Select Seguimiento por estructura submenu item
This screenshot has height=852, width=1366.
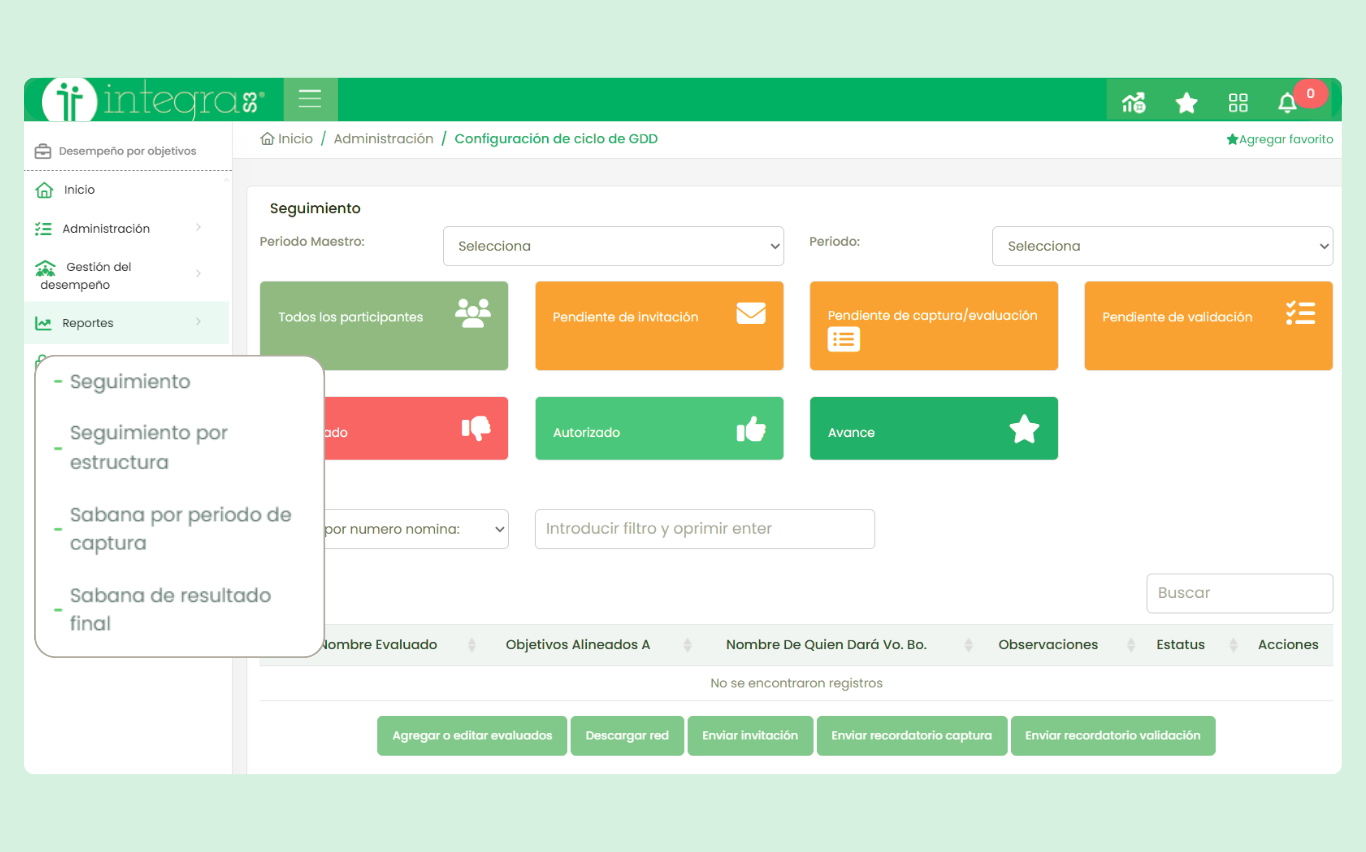pos(149,448)
